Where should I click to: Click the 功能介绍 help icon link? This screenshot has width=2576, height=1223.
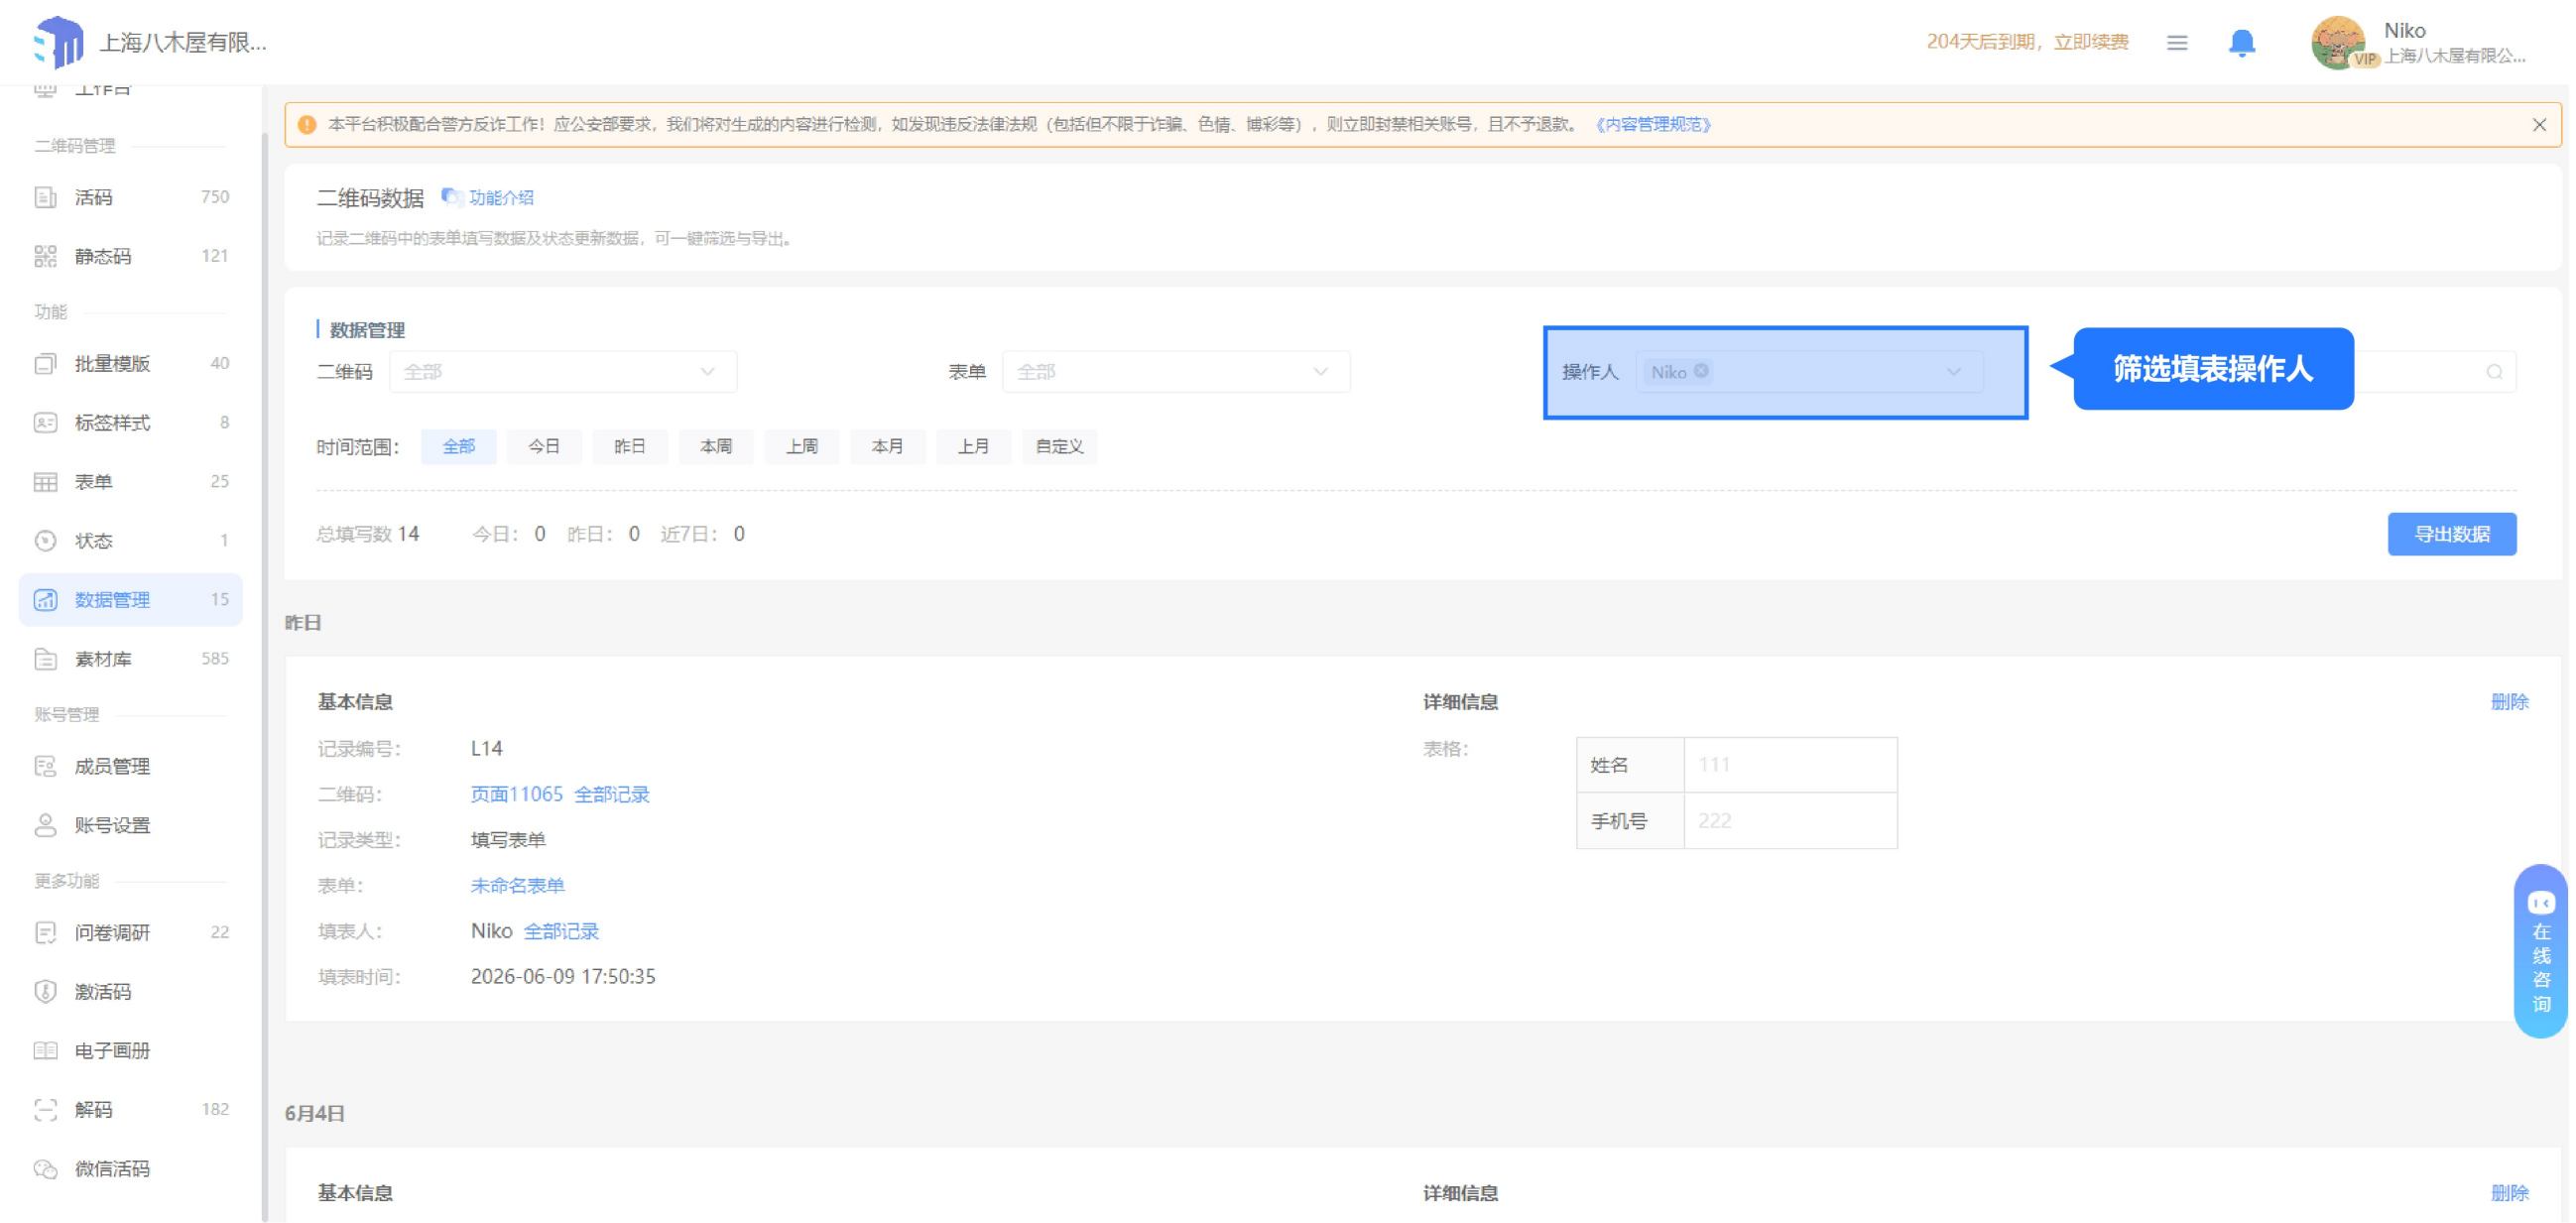(x=488, y=198)
